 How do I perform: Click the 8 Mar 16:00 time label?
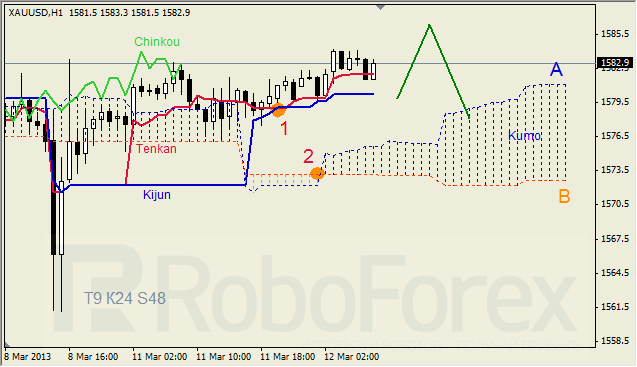click(93, 357)
